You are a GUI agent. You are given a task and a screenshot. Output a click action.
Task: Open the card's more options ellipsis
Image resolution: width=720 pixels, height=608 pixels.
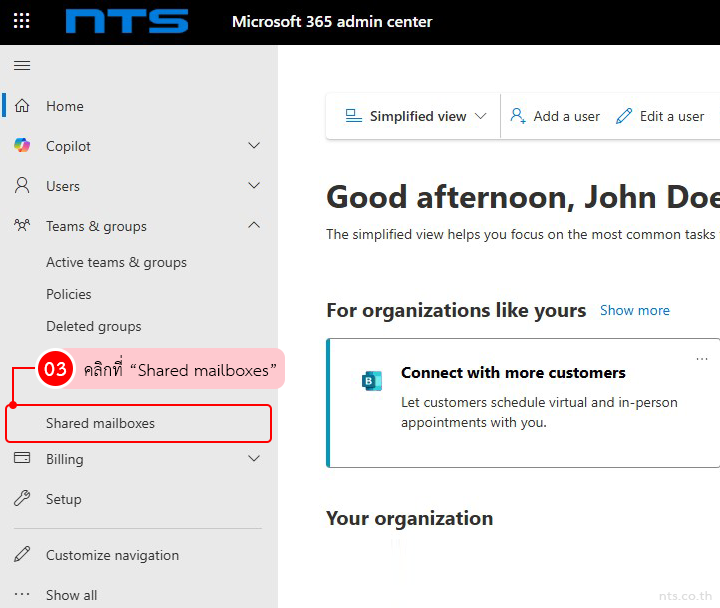tap(702, 359)
